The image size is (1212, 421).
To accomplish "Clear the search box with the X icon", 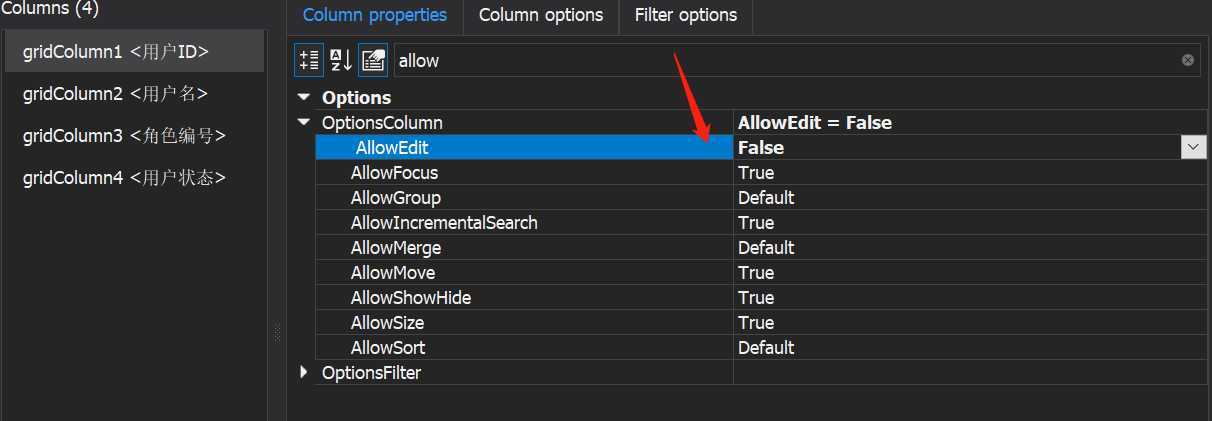I will [x=1188, y=60].
